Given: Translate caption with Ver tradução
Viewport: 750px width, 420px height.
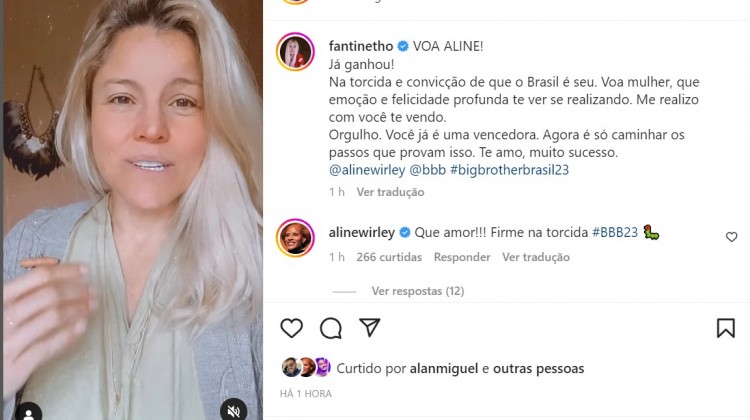Looking at the screenshot, I should point(390,192).
